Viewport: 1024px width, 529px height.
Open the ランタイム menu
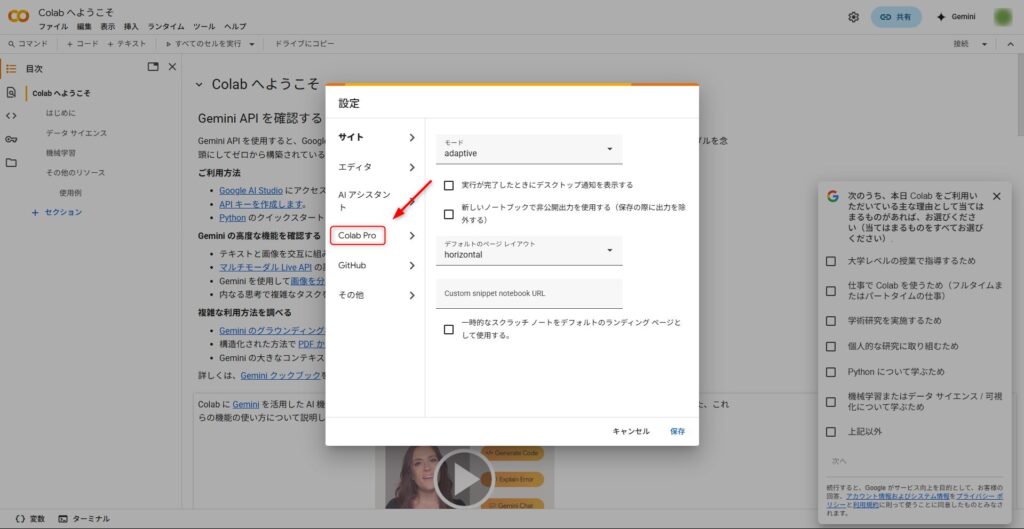(x=167, y=27)
